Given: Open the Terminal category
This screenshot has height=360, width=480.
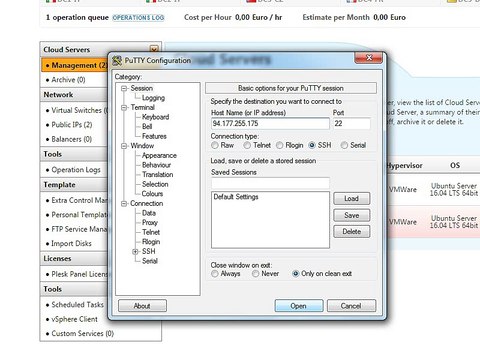Looking at the screenshot, I should point(143,107).
